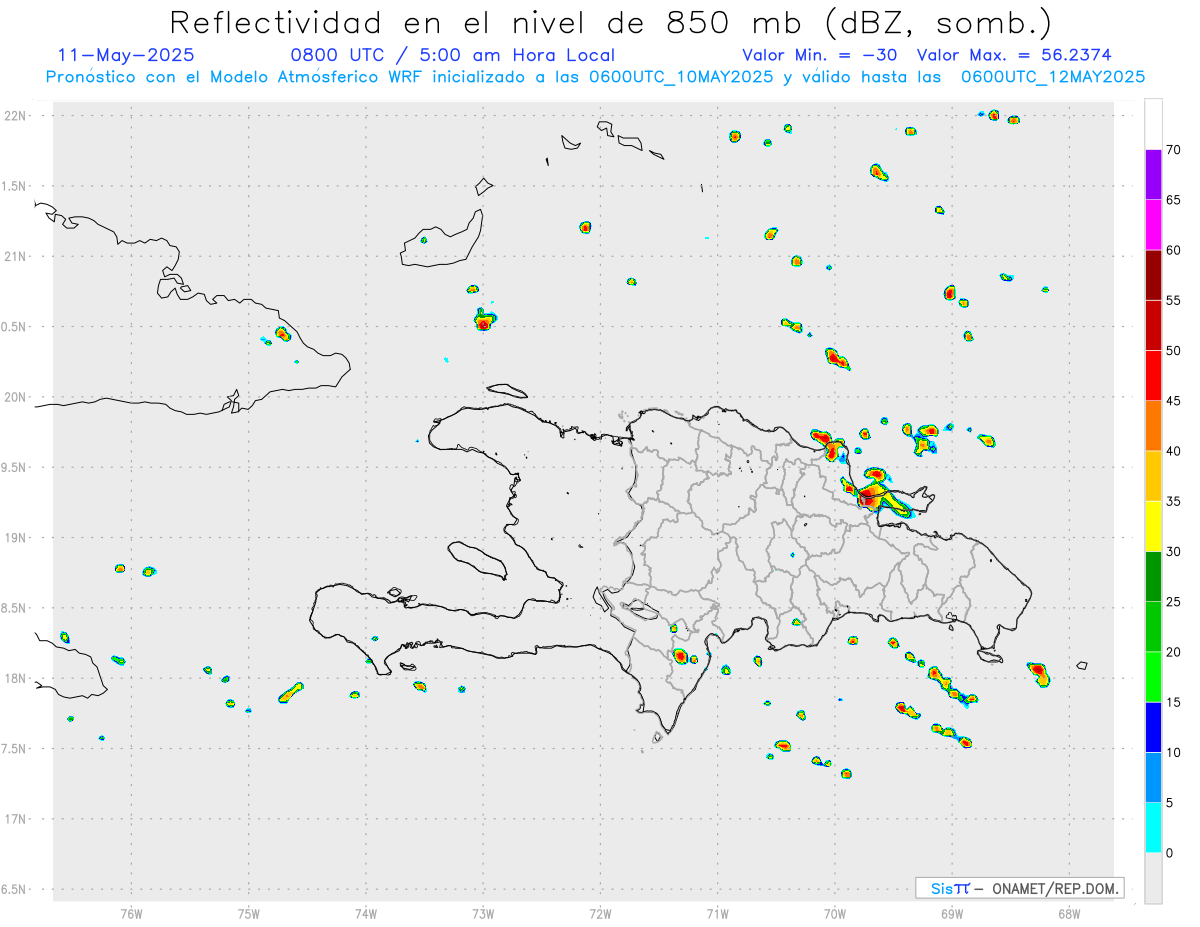The width and height of the screenshot is (1200, 927).
Task: Select the gold 35–40 dBZ color band
Action: click(x=1153, y=476)
